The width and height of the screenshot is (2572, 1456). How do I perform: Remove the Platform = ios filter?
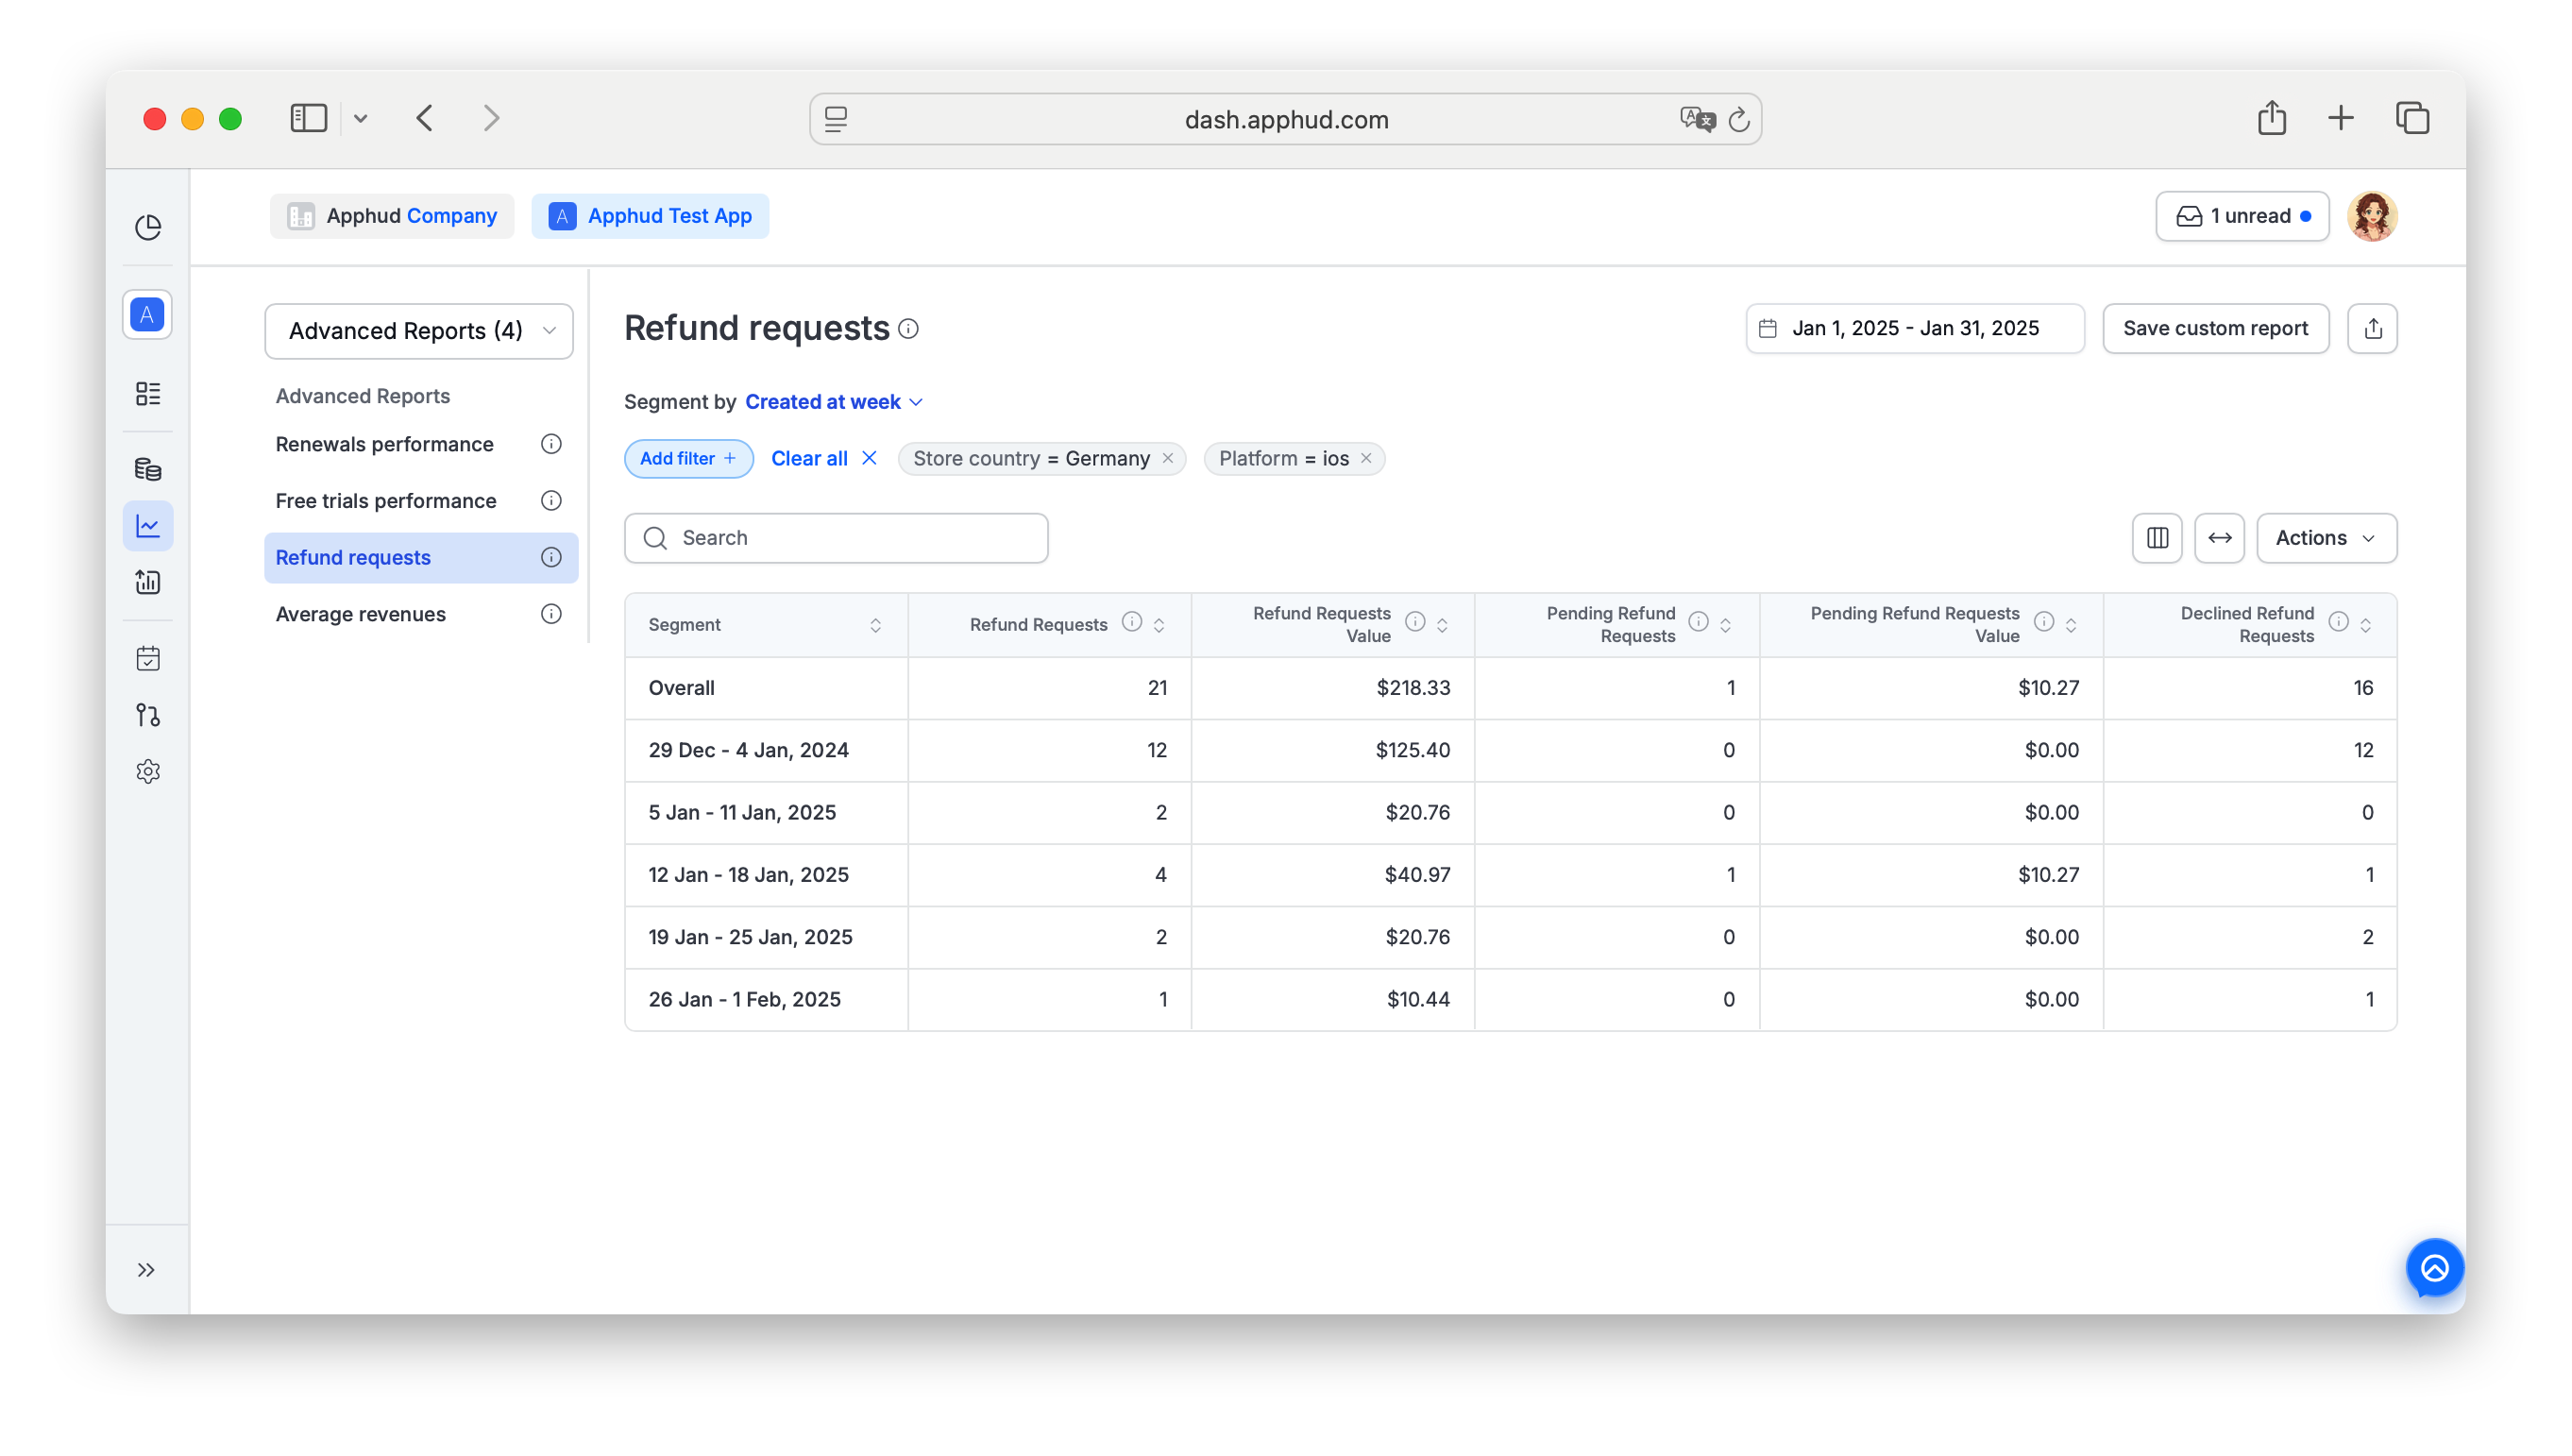1366,458
